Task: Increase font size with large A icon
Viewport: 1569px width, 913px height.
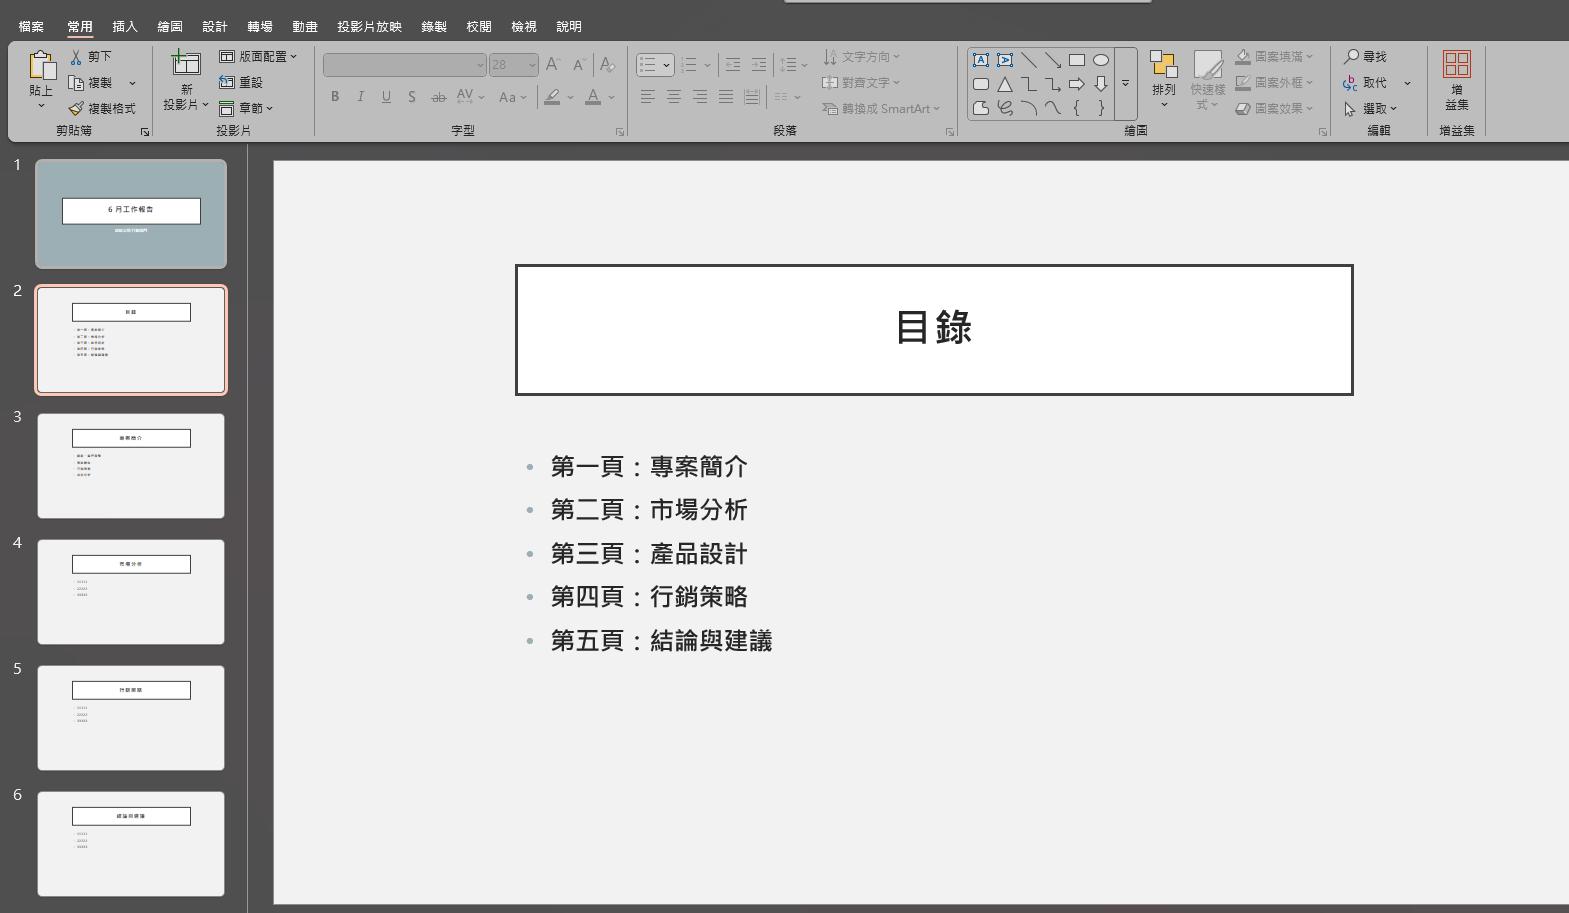Action: point(552,65)
